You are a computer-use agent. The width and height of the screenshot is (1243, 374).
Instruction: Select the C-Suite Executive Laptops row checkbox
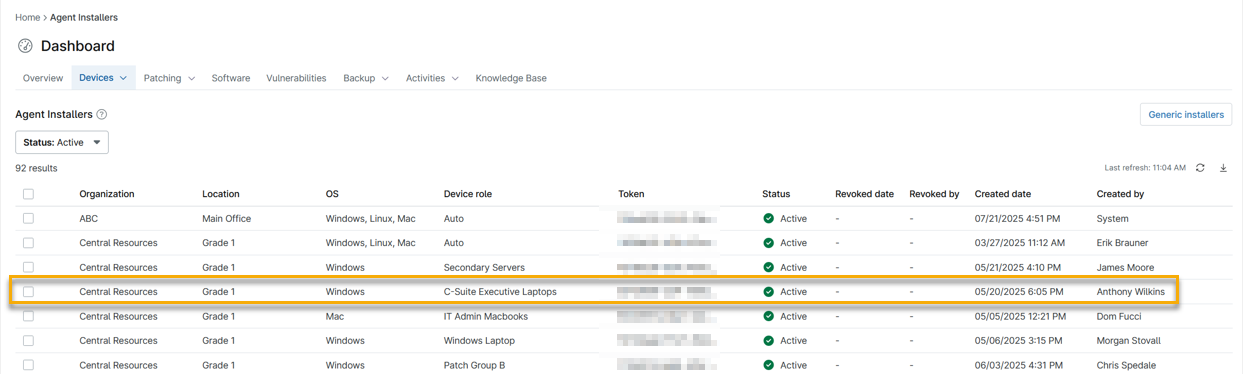tap(28, 292)
